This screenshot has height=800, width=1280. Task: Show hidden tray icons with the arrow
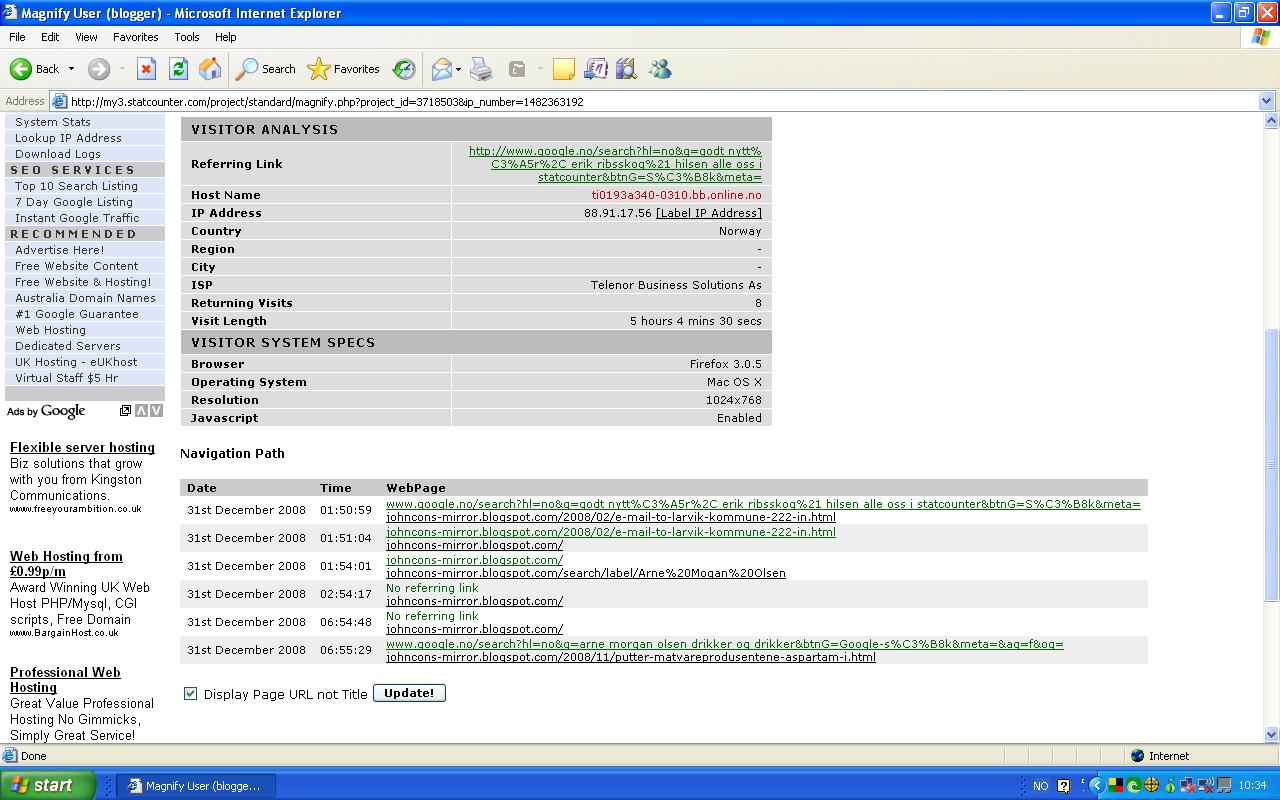1097,786
